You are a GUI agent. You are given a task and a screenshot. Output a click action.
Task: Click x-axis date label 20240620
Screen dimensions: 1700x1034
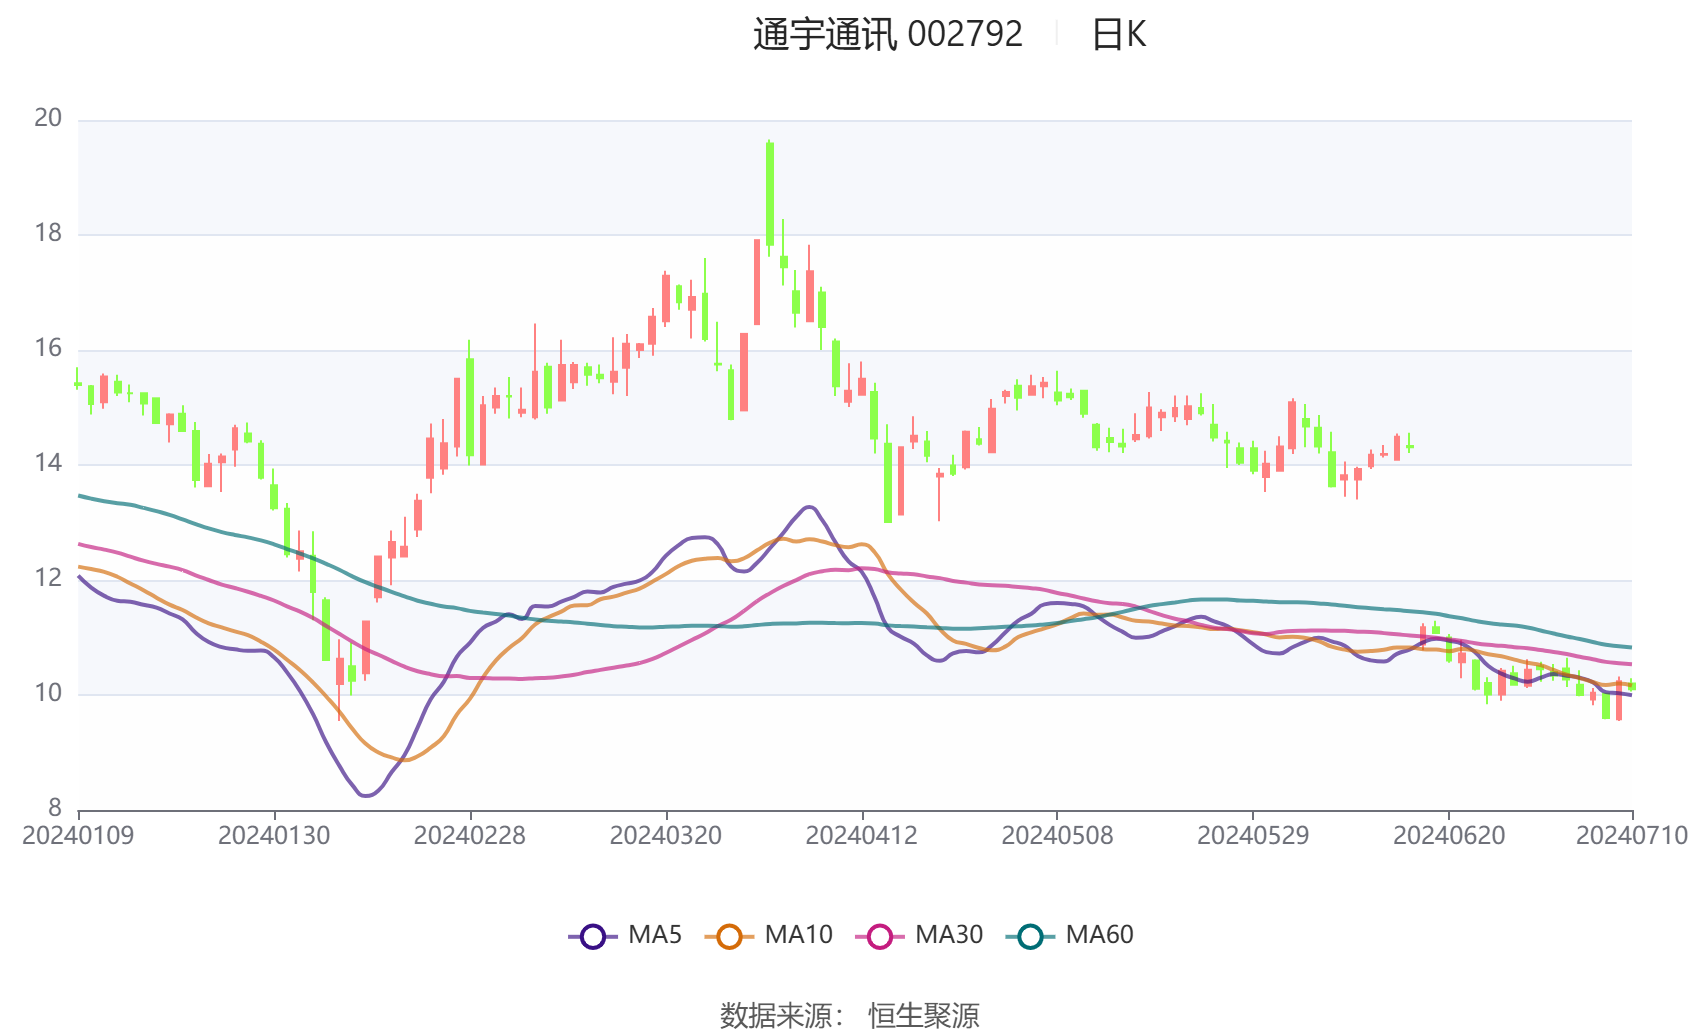[1449, 836]
